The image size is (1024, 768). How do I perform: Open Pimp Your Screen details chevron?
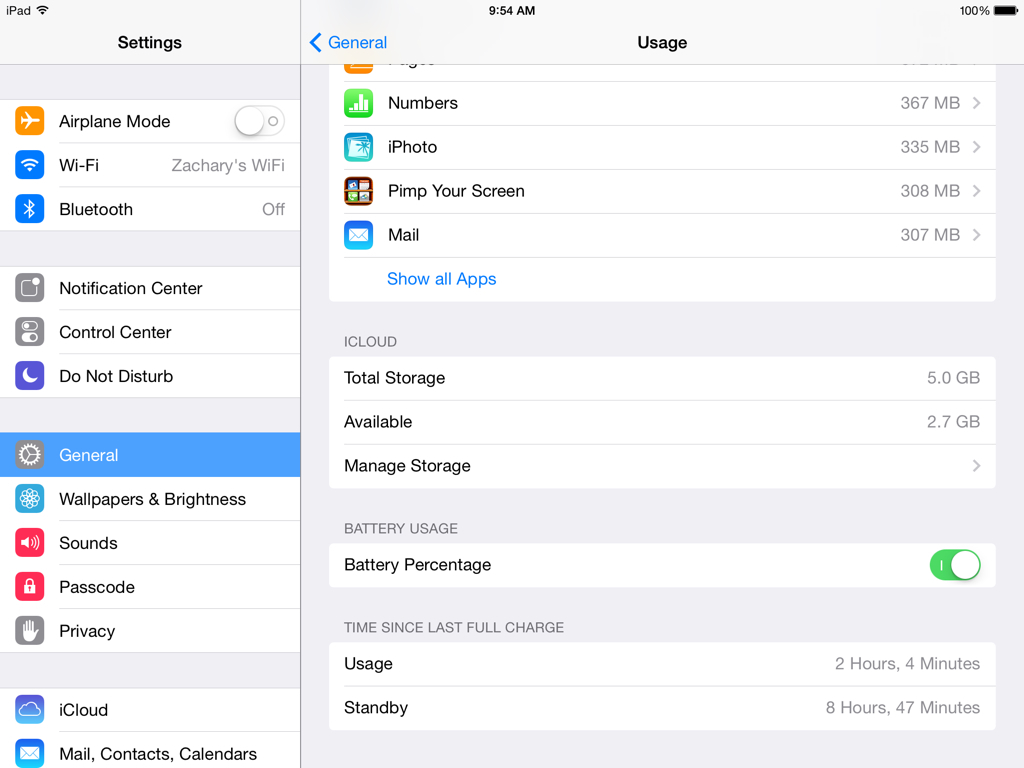pyautogui.click(x=976, y=191)
